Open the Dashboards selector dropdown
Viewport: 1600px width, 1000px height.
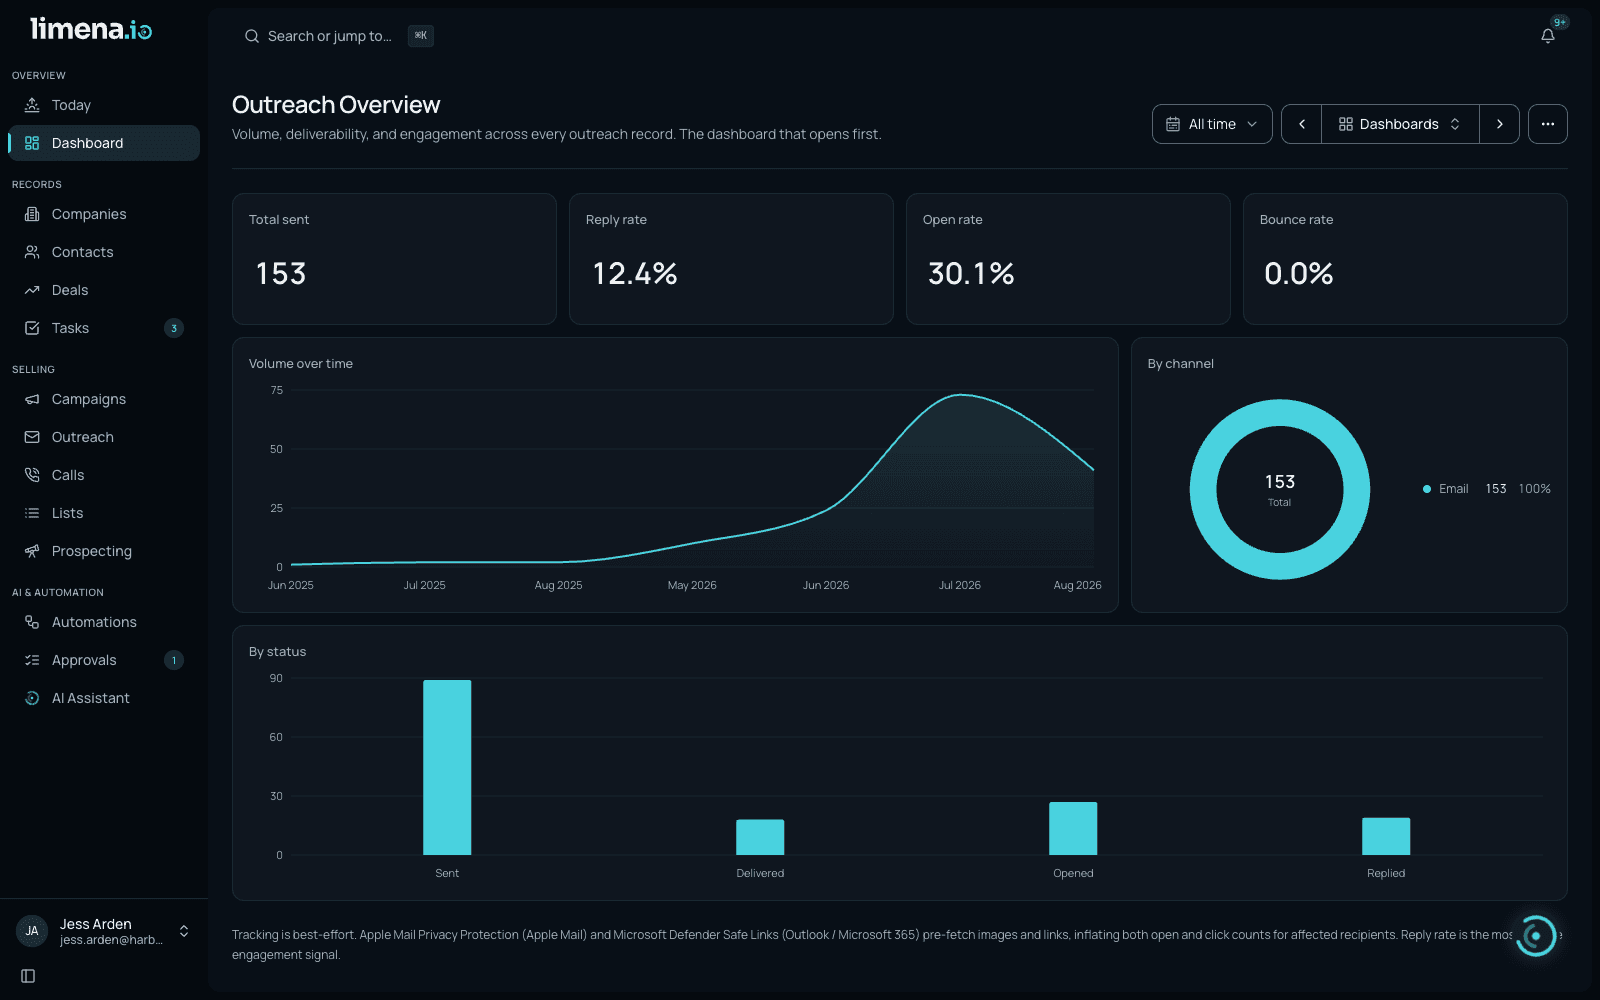tap(1400, 124)
